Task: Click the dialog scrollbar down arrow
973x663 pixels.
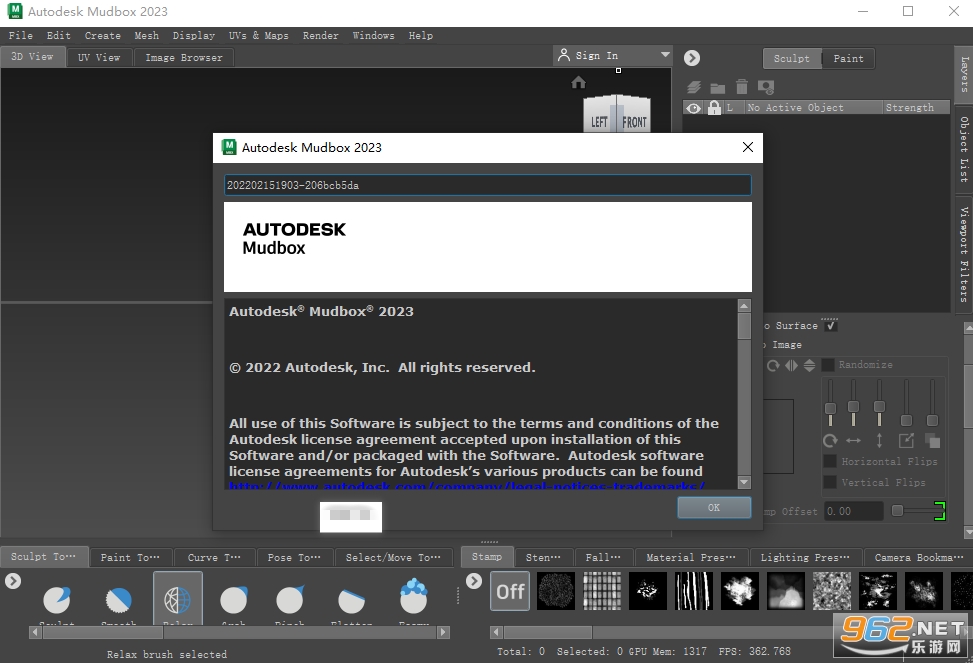Action: click(x=745, y=482)
